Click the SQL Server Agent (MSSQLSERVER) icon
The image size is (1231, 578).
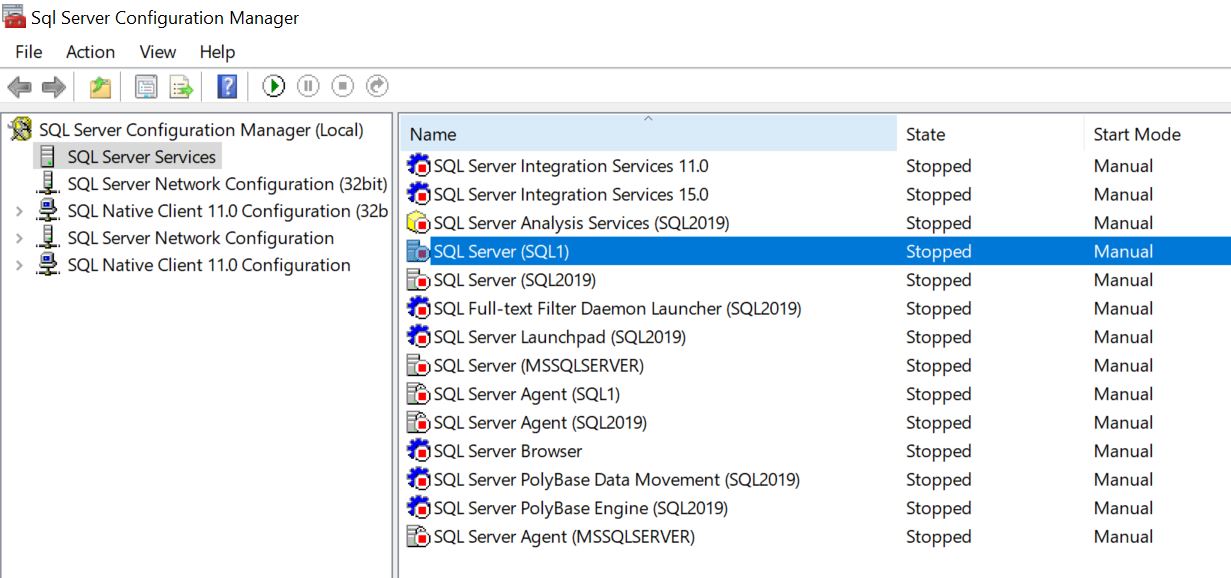coord(418,537)
